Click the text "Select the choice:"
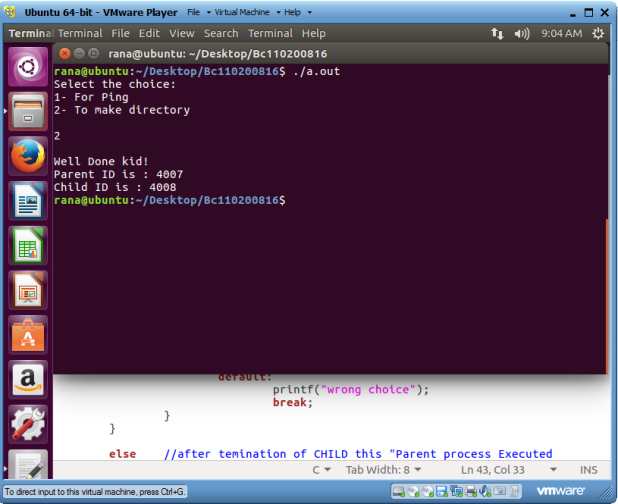This screenshot has height=504, width=618. (x=115, y=84)
